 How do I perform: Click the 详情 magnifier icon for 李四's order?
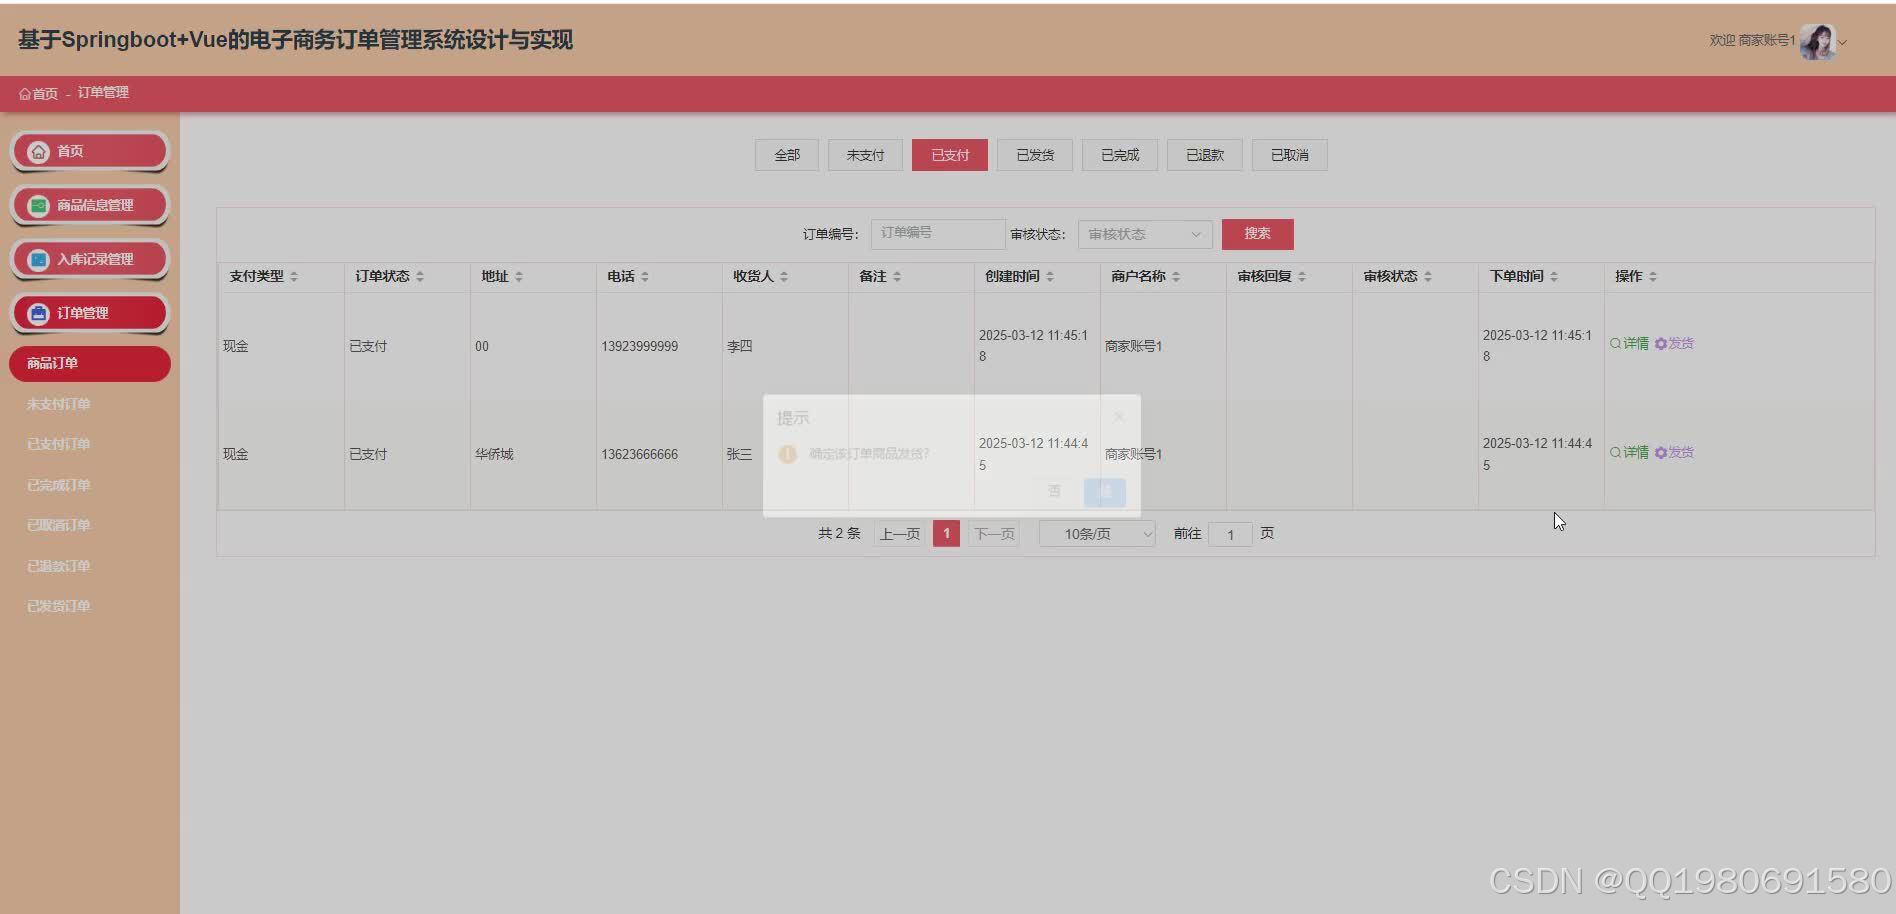pos(1614,343)
